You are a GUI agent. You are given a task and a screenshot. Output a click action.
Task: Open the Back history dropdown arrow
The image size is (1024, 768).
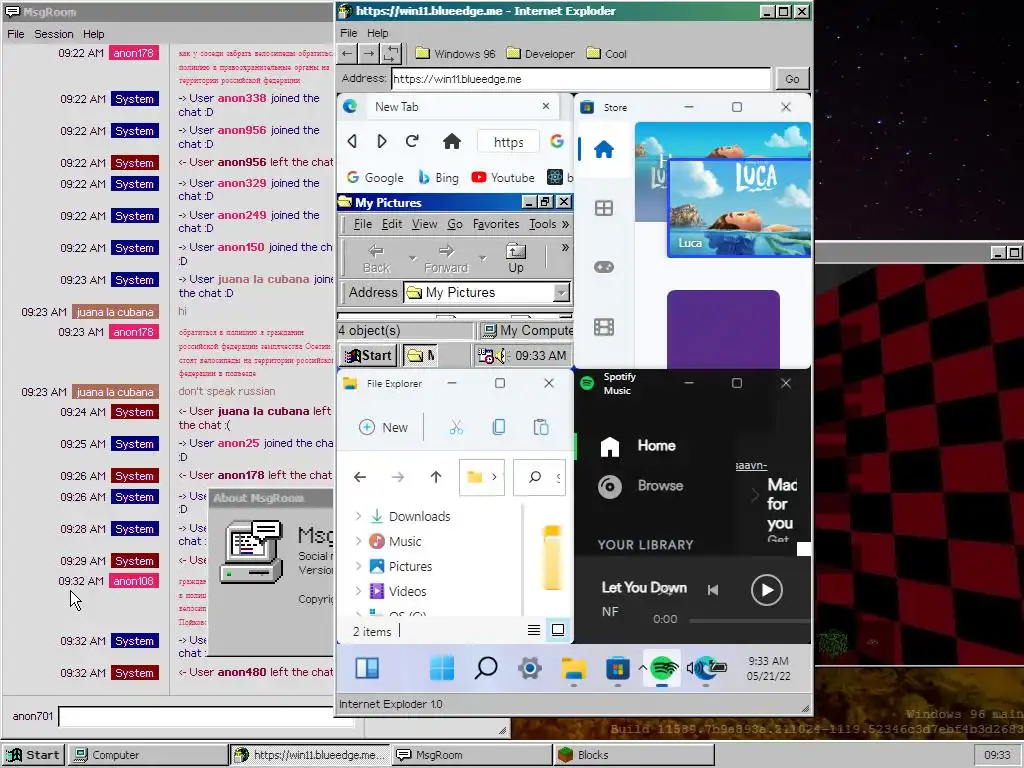tap(412, 258)
